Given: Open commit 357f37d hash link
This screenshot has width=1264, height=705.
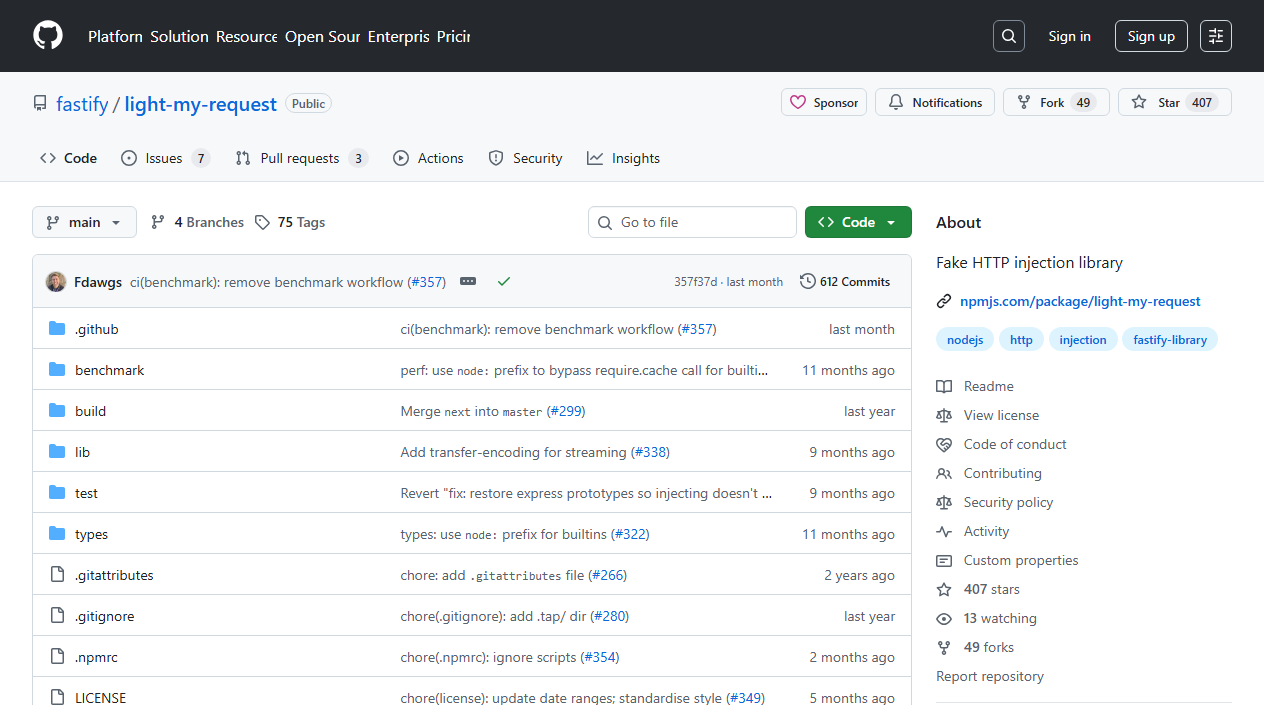Looking at the screenshot, I should [695, 282].
